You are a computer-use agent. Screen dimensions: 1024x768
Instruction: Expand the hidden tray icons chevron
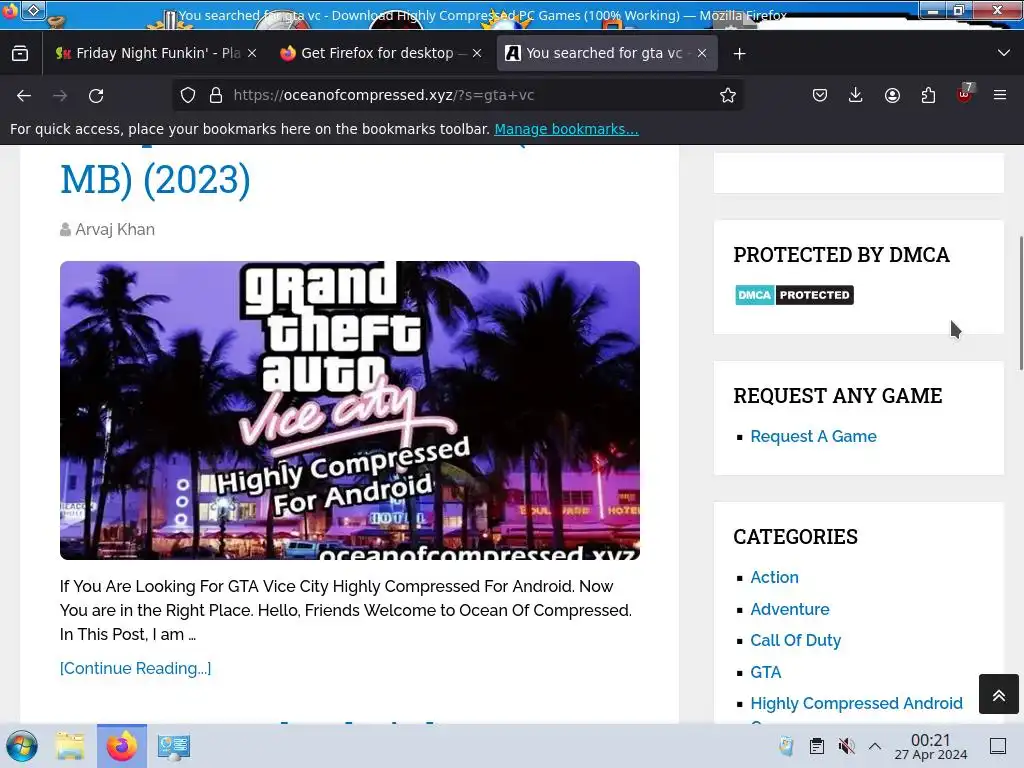tap(875, 746)
